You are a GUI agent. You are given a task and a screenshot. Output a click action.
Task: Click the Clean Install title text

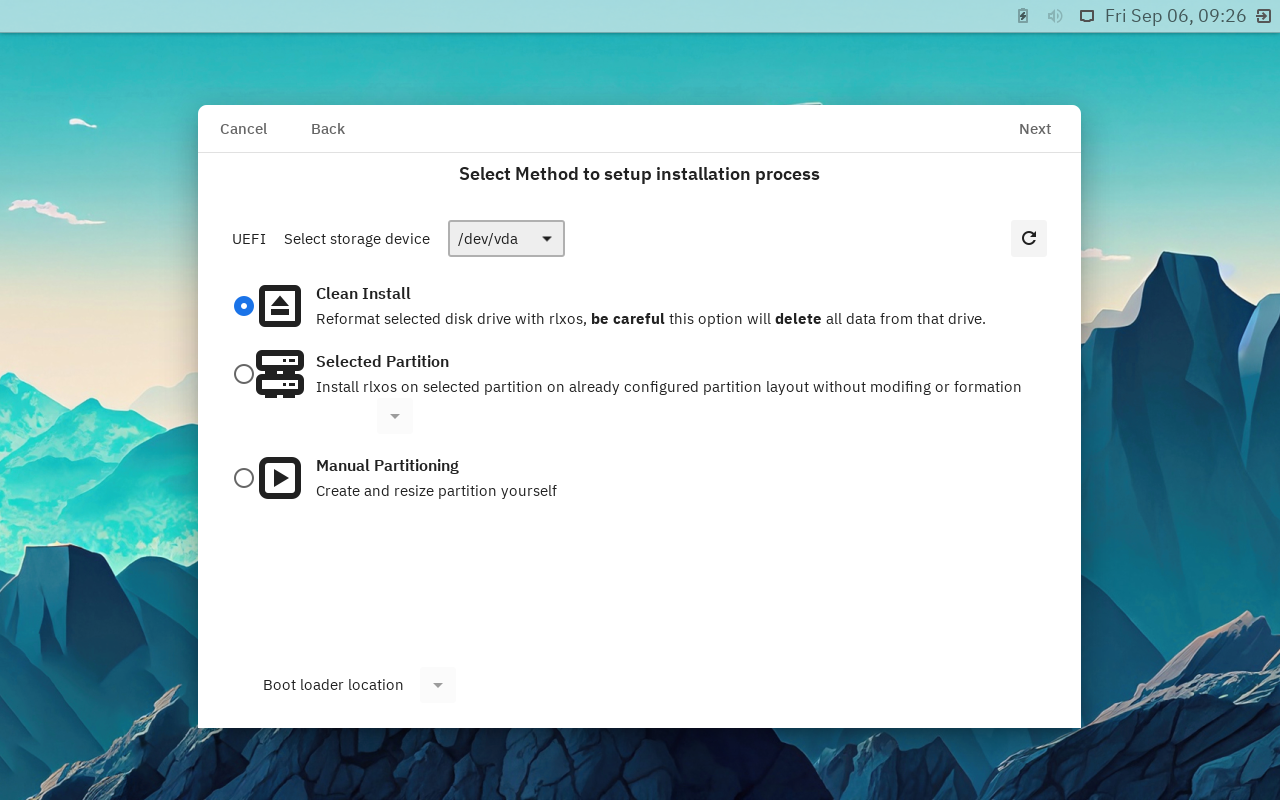point(363,294)
